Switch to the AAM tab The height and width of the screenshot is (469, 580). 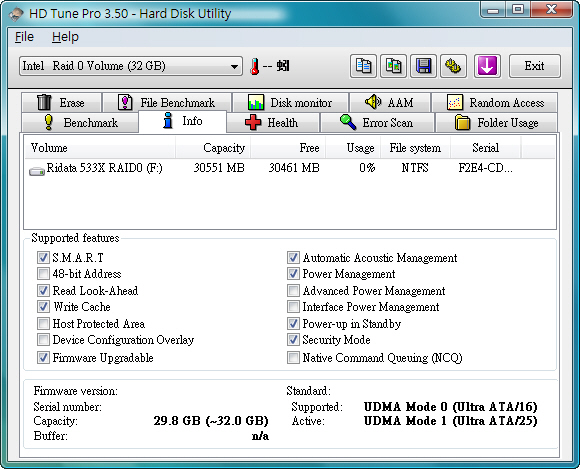point(390,102)
